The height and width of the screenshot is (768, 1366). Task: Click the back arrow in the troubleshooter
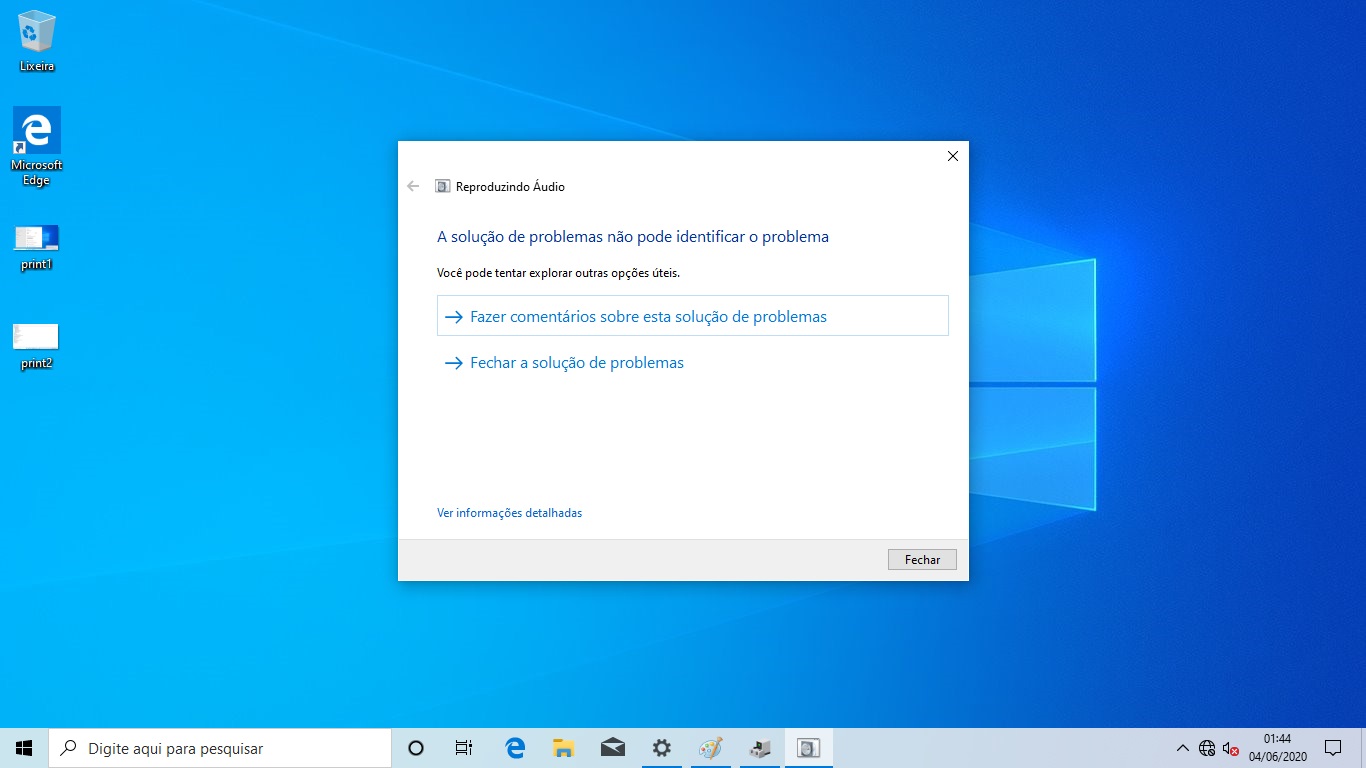[413, 186]
